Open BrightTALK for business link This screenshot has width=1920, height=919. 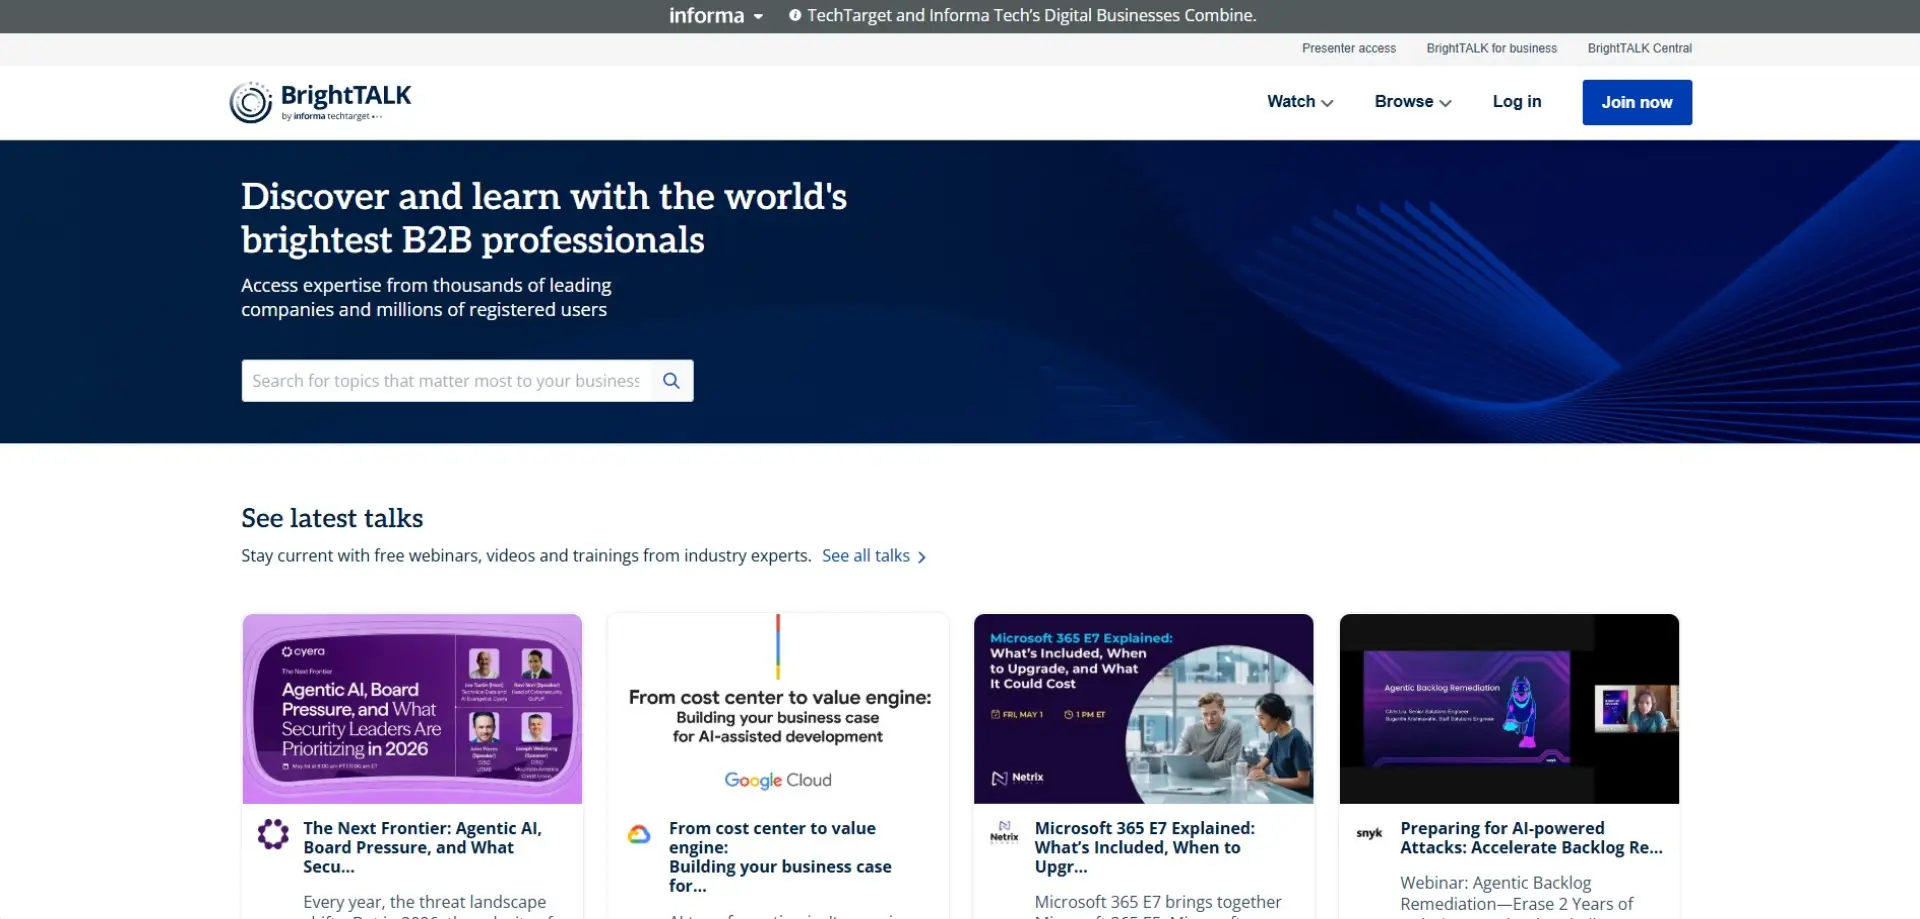1491,48
